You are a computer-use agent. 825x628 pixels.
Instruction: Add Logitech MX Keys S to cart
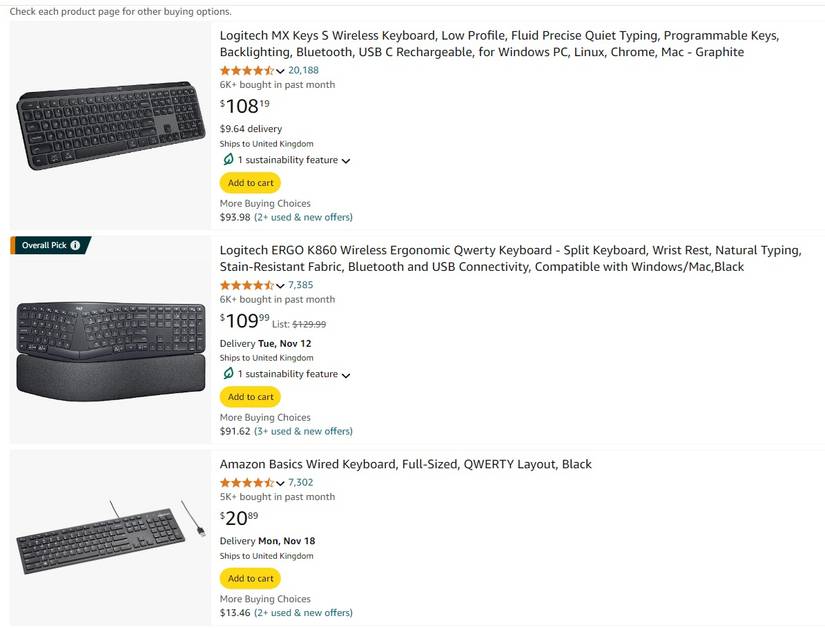click(x=250, y=183)
